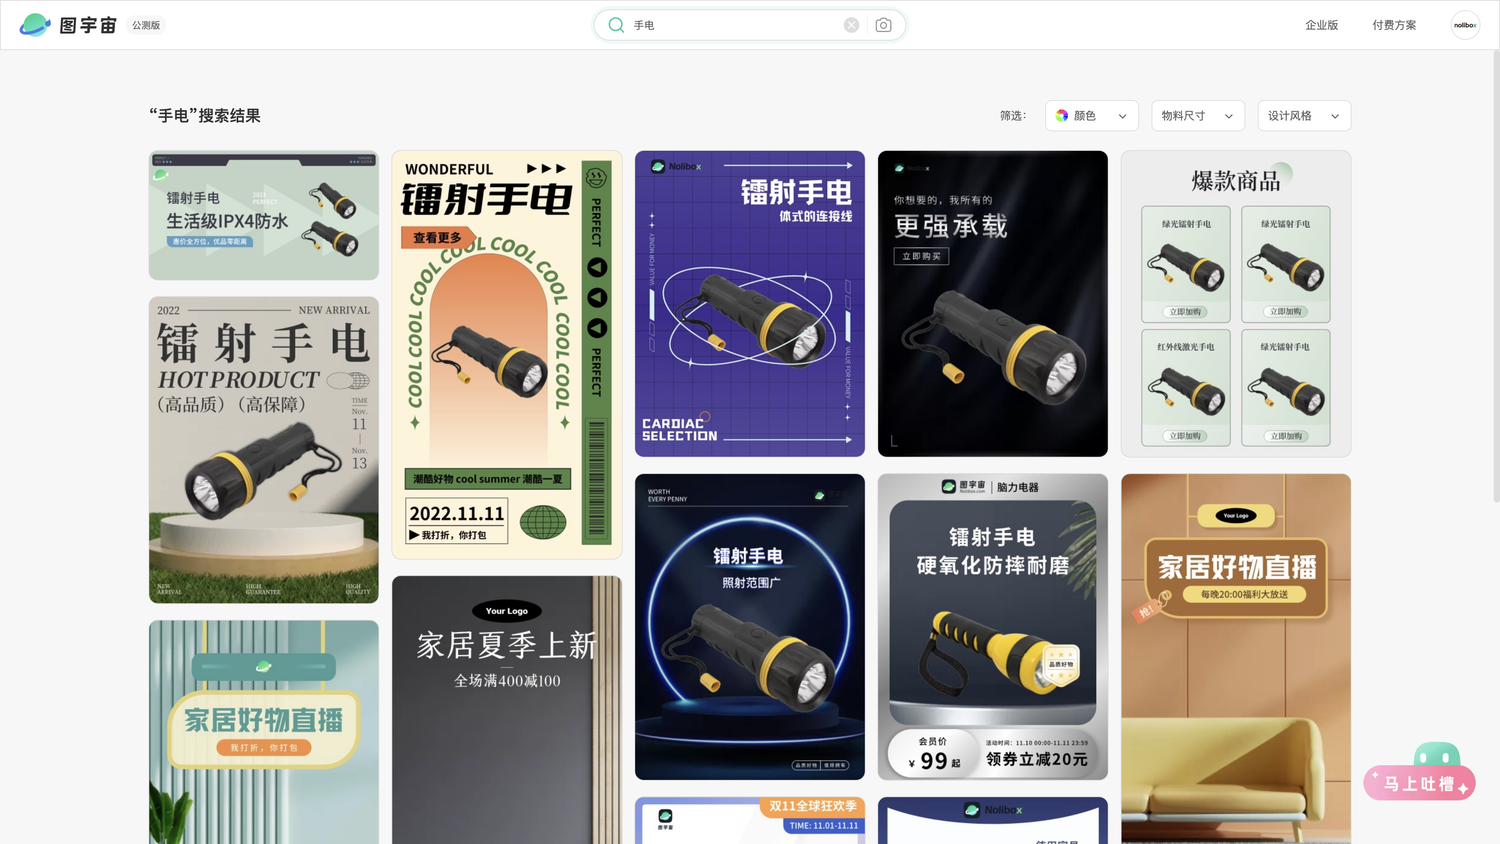The image size is (1500, 844).
Task: Open the green 家居好物直播 template
Action: 264,732
